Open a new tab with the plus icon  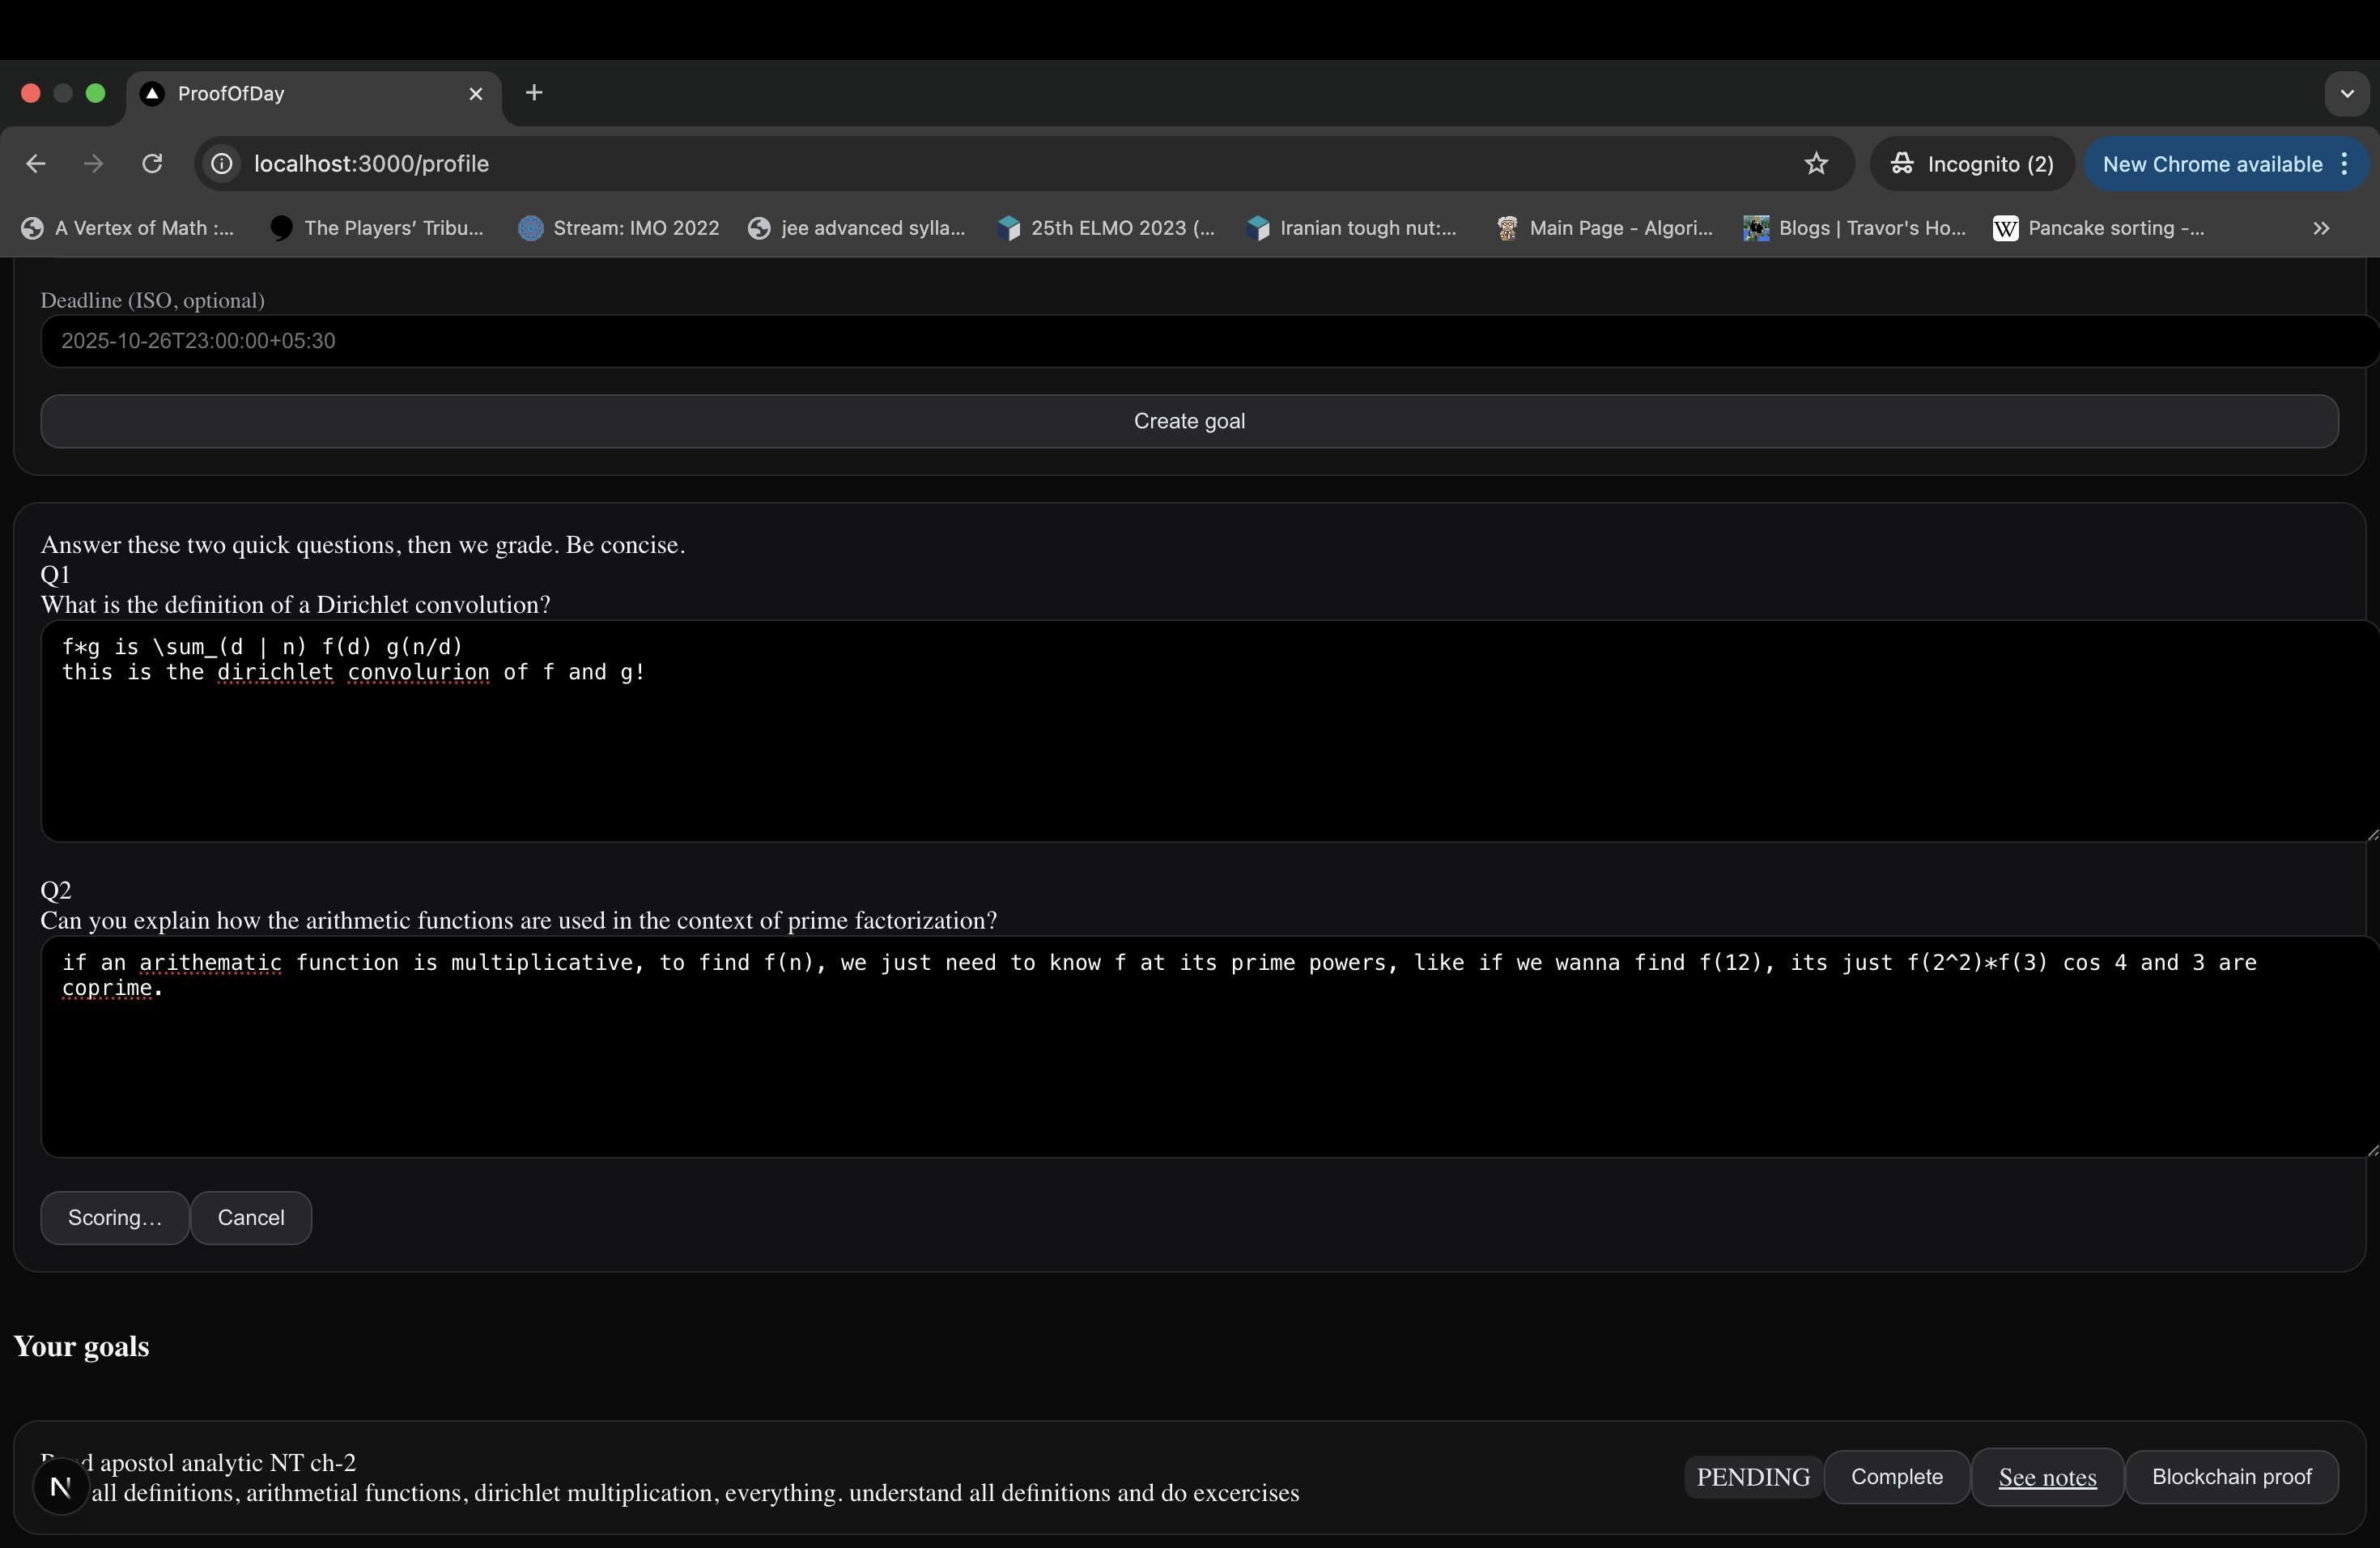pos(534,93)
